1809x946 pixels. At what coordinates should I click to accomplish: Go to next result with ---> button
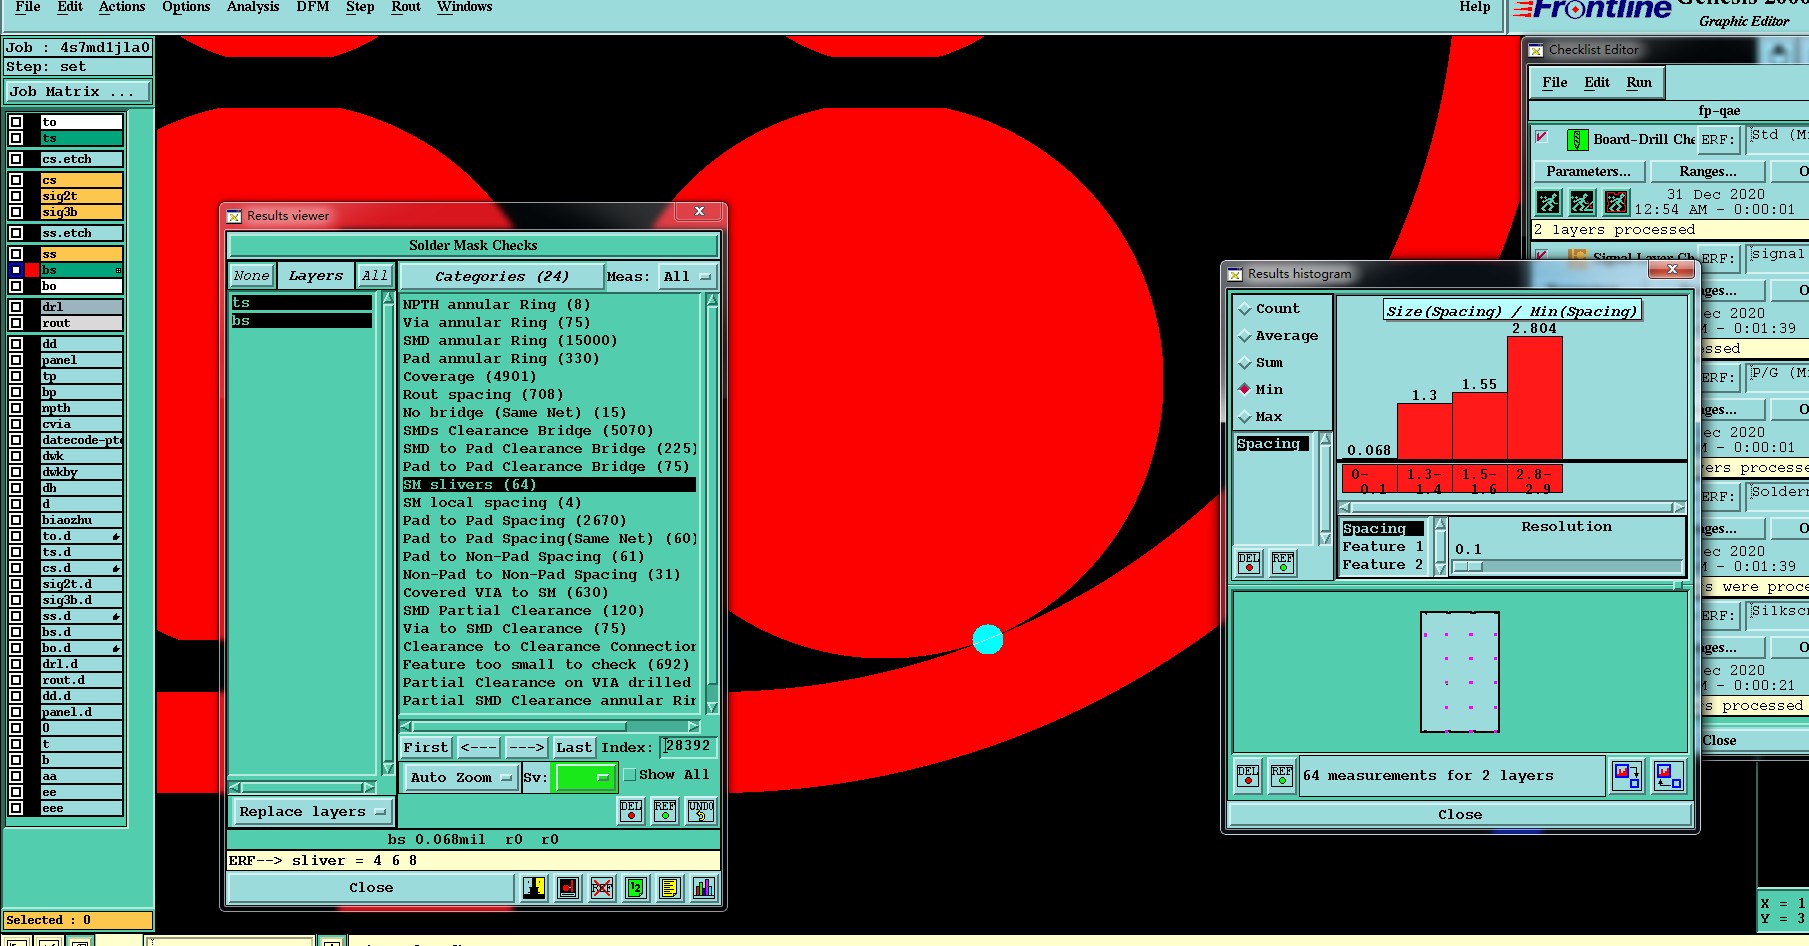526,747
